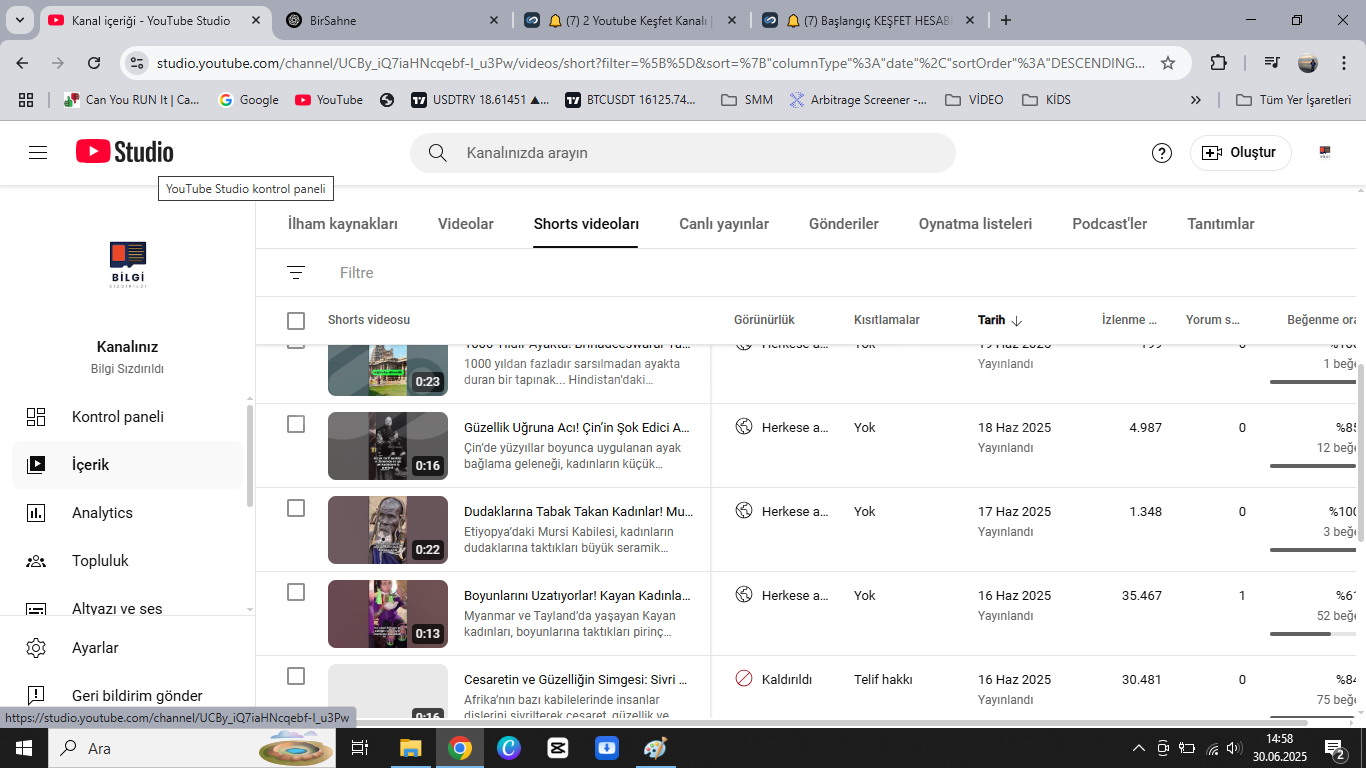This screenshot has height=768, width=1366.
Task: Click Telif hakkı restriction text
Action: (x=883, y=679)
